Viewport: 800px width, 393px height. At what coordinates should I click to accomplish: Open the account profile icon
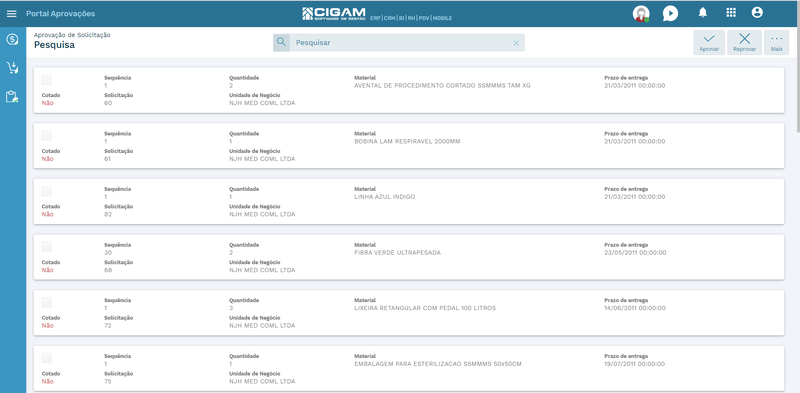[x=757, y=13]
